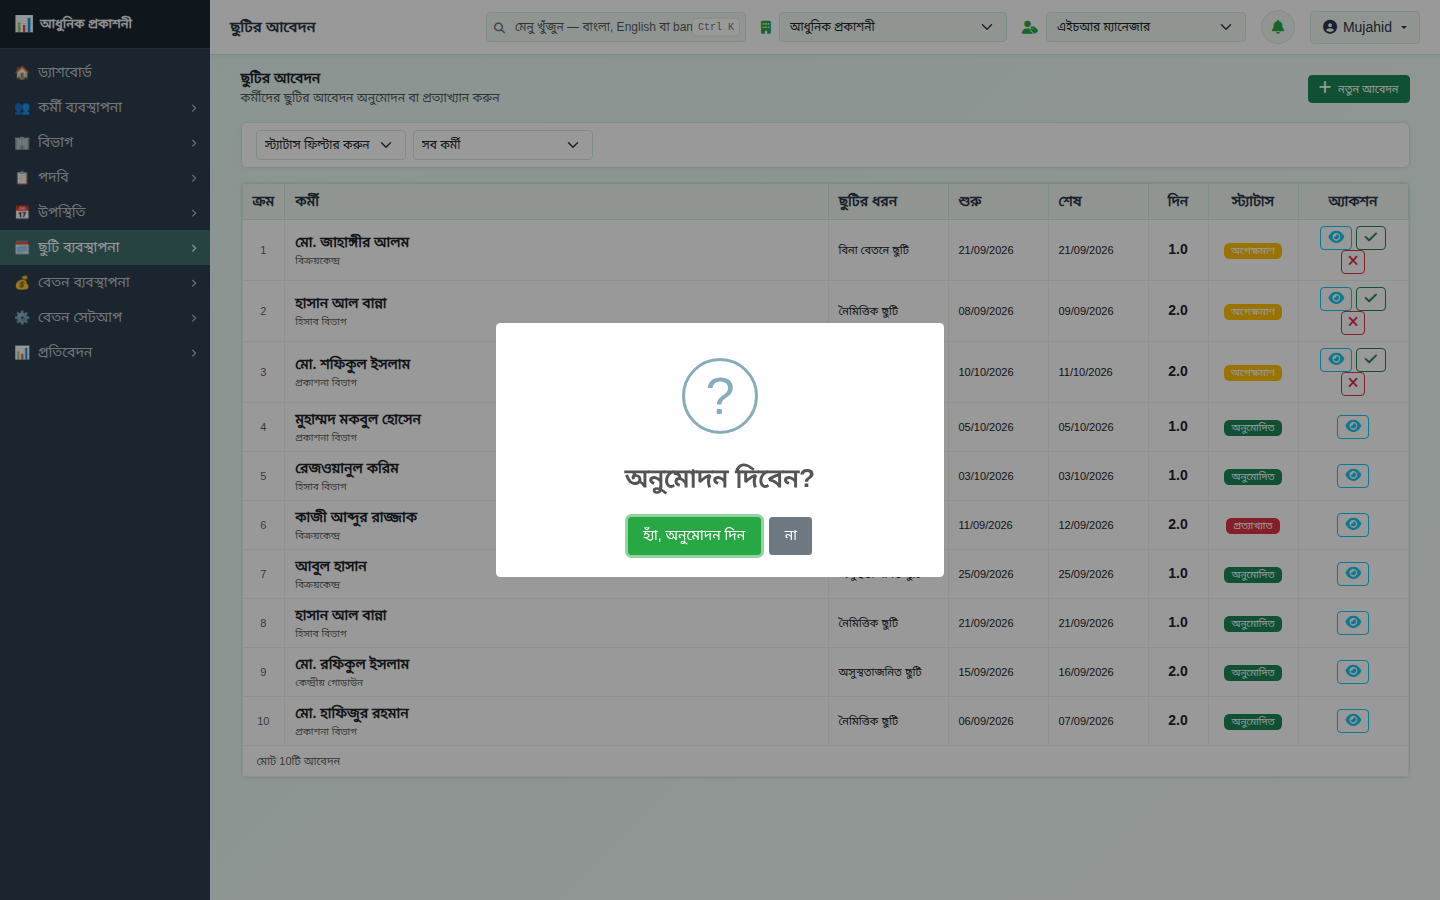Viewport: 1440px width, 900px height.
Task: Expand the উপস্থিতি sidebar menu
Action: click(x=105, y=212)
